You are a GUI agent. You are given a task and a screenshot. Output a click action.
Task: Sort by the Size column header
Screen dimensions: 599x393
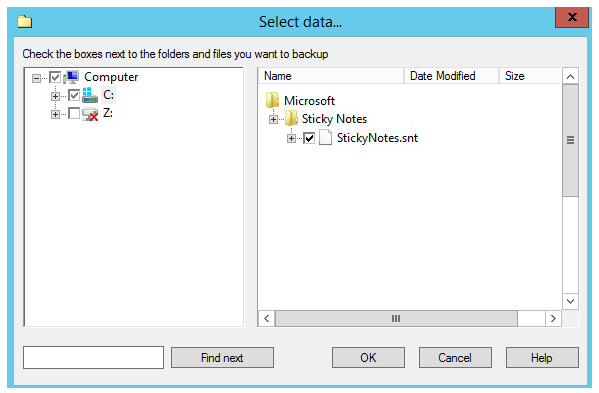pyautogui.click(x=530, y=76)
